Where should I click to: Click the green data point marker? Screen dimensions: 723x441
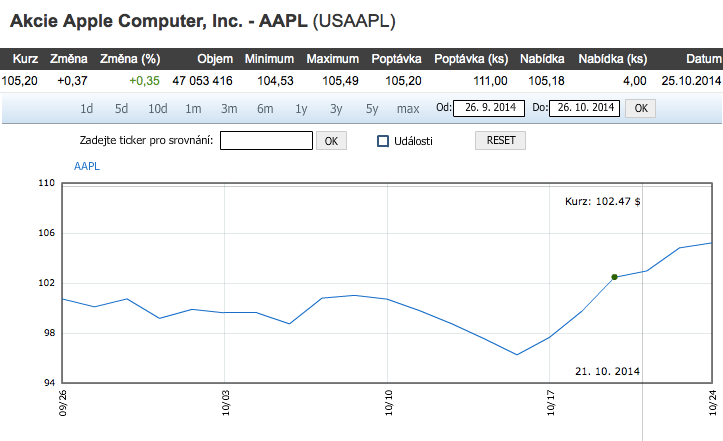tap(614, 277)
